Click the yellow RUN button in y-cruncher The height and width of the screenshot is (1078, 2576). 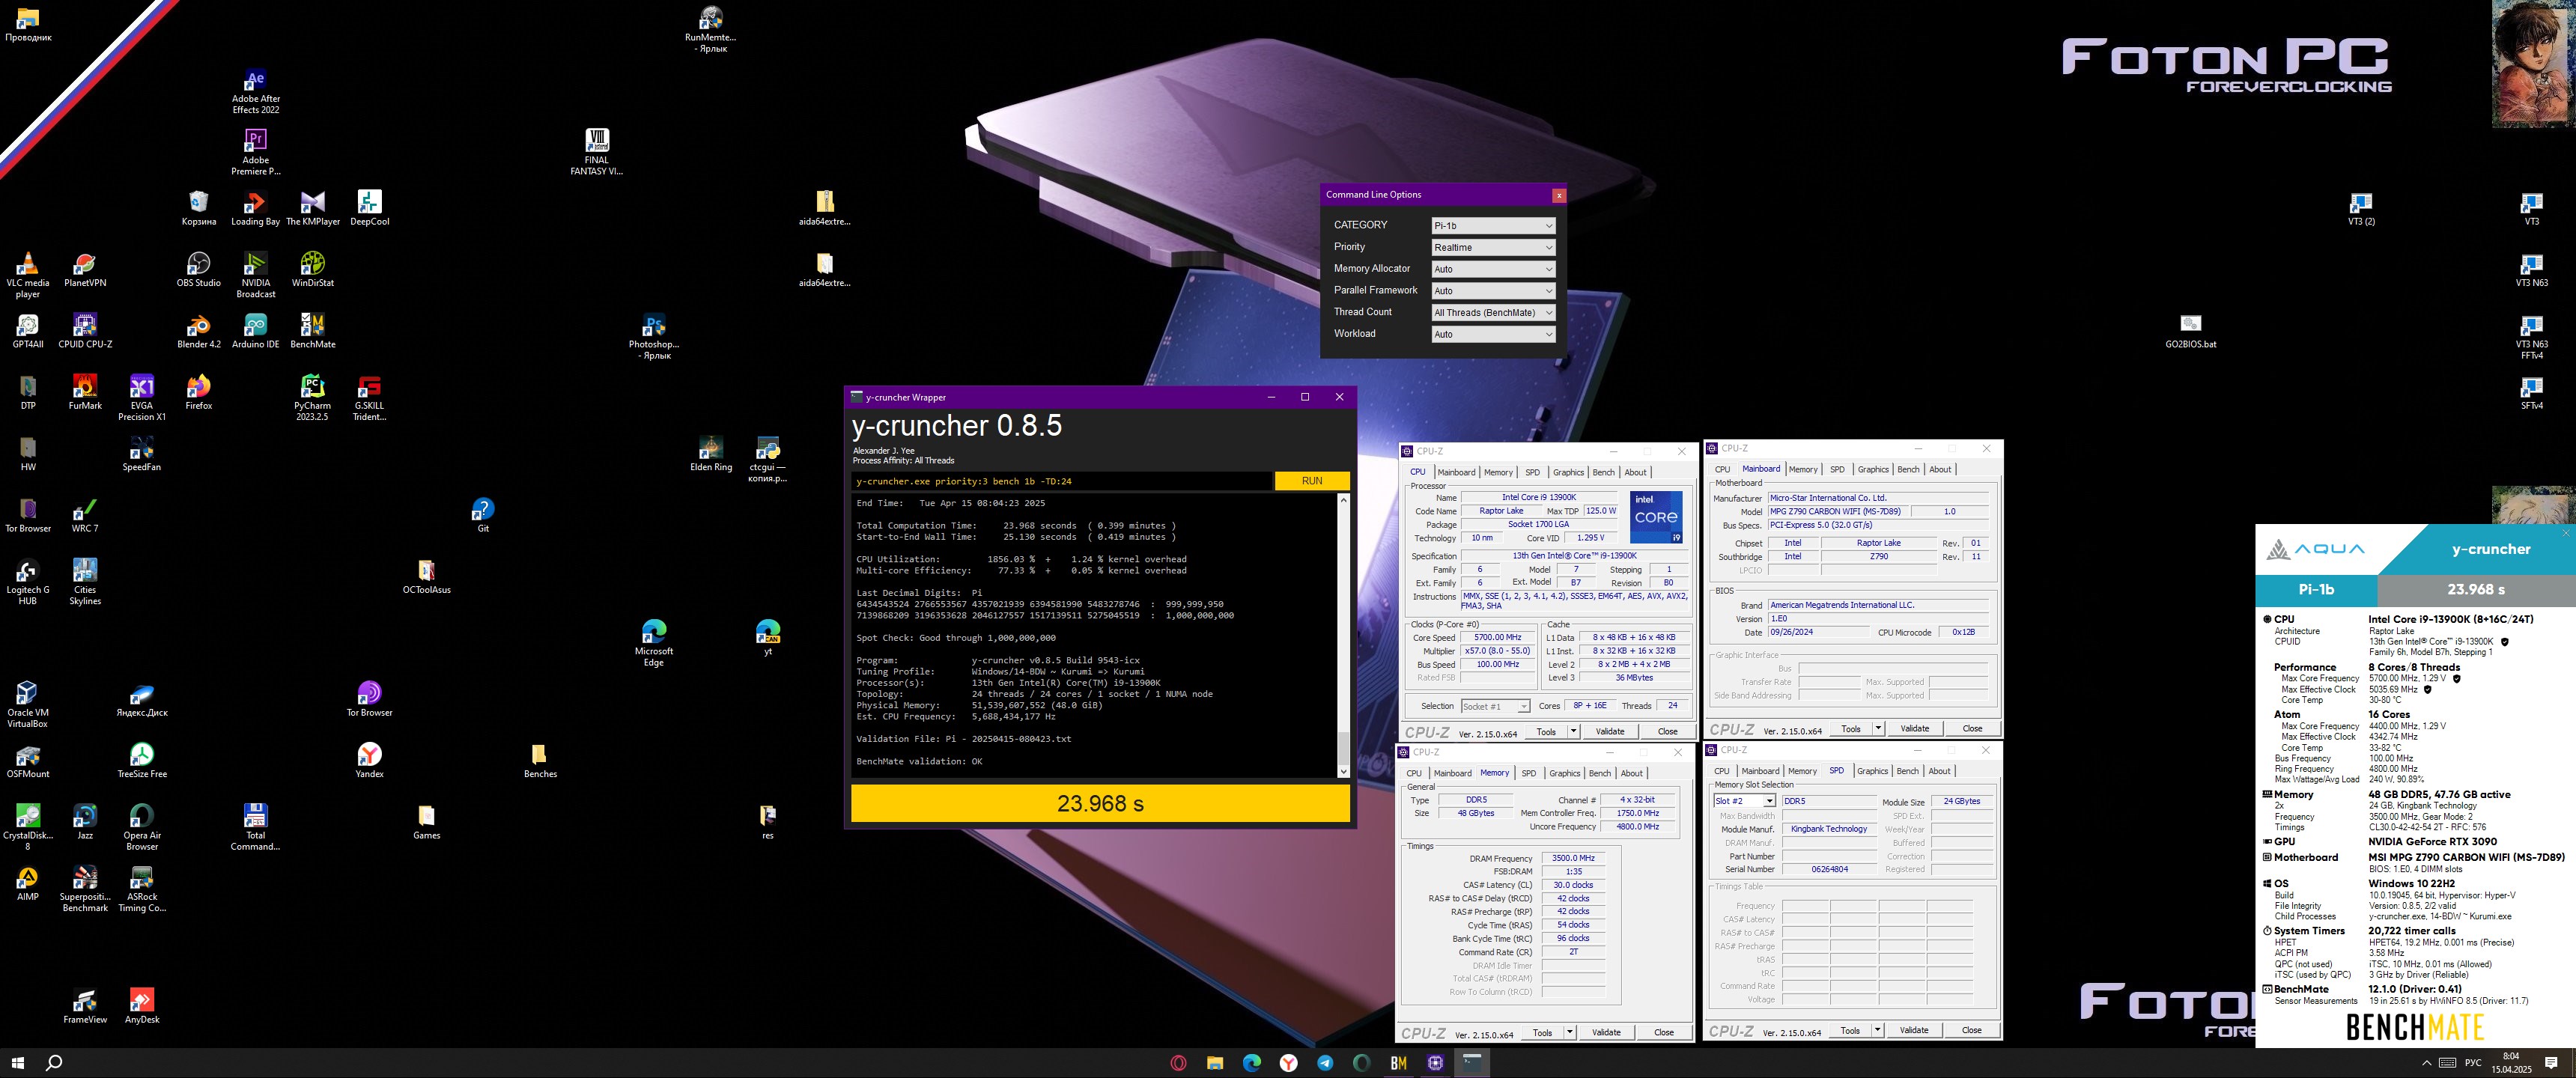[1311, 481]
